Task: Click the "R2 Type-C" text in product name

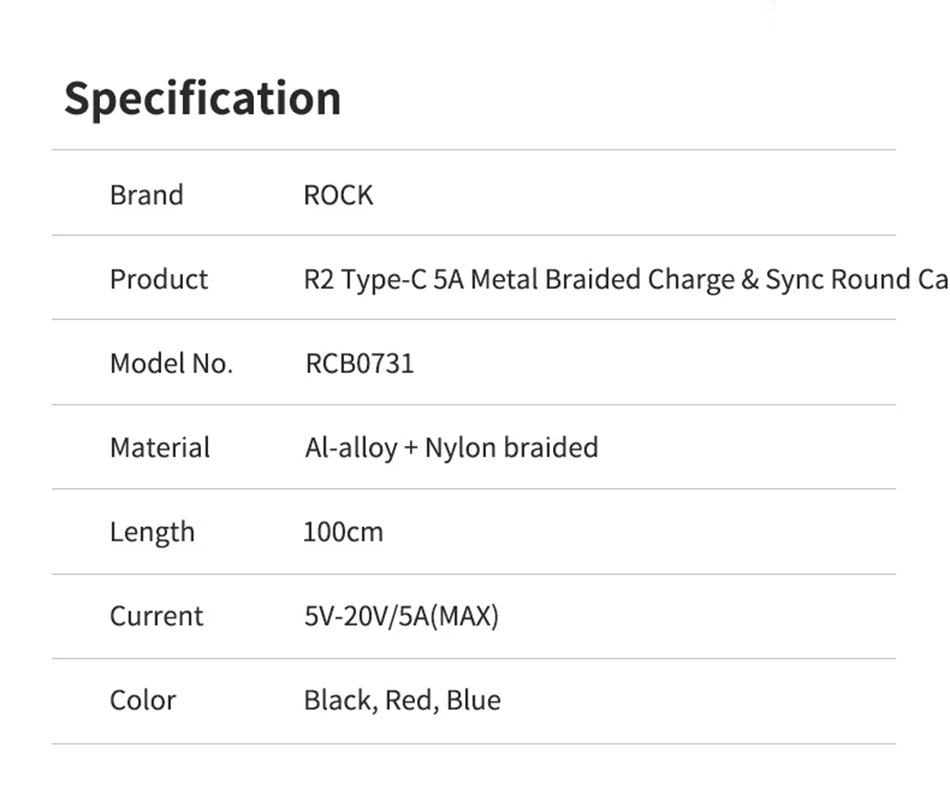Action: click(366, 279)
